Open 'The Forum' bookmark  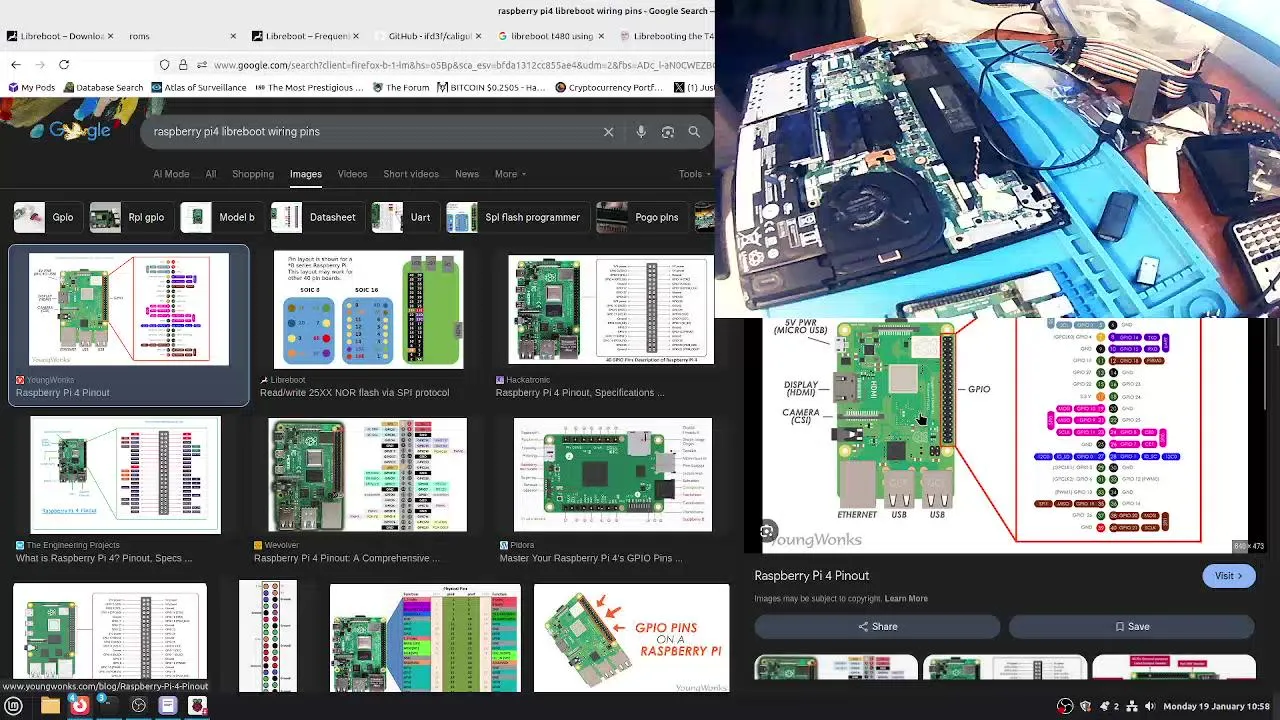(401, 87)
